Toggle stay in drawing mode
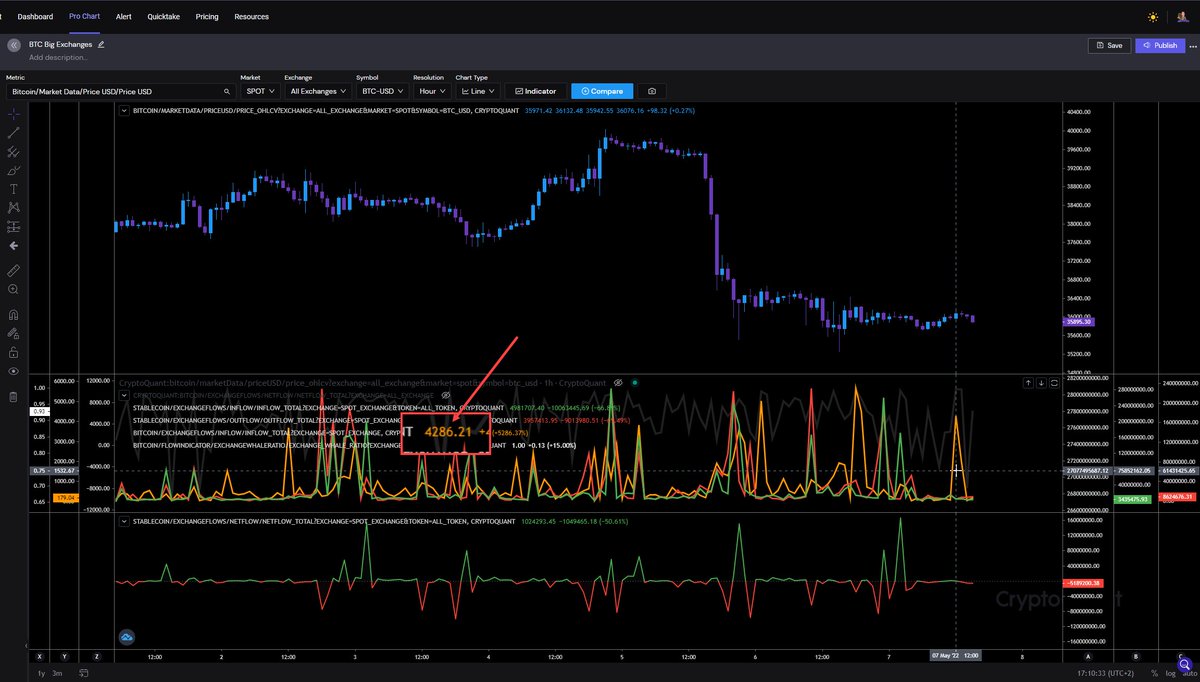This screenshot has height=682, width=1200. [14, 333]
